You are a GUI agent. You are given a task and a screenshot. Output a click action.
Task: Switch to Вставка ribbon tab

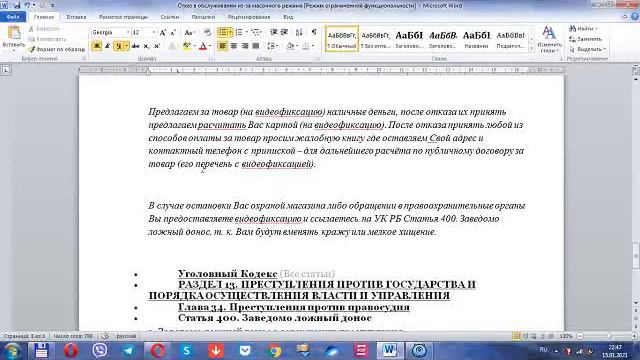(76, 17)
